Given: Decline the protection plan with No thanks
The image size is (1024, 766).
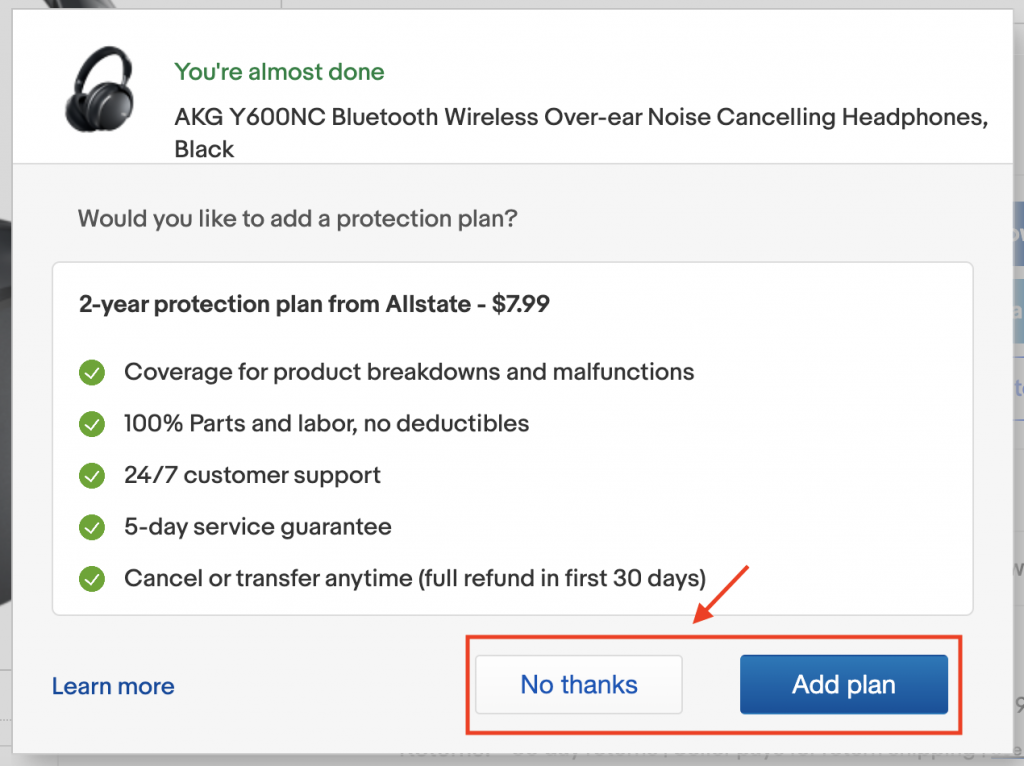Looking at the screenshot, I should point(579,685).
